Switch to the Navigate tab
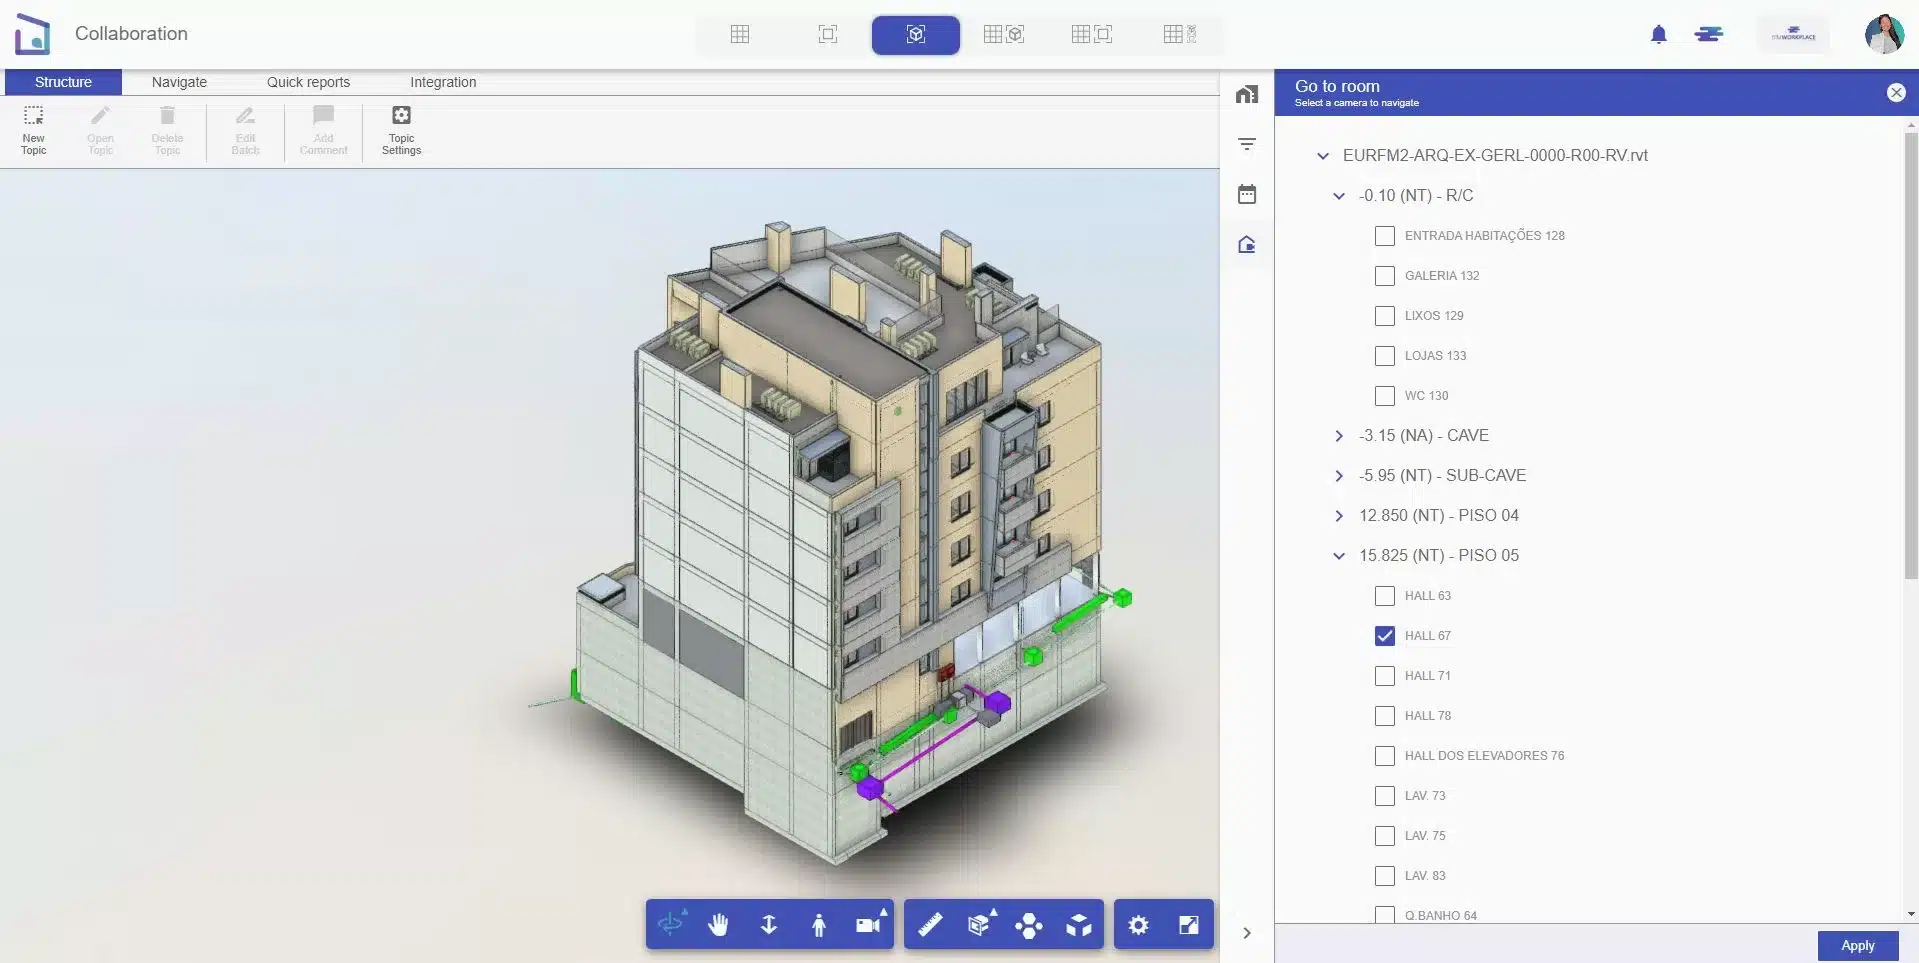Image resolution: width=1919 pixels, height=963 pixels. tap(179, 82)
